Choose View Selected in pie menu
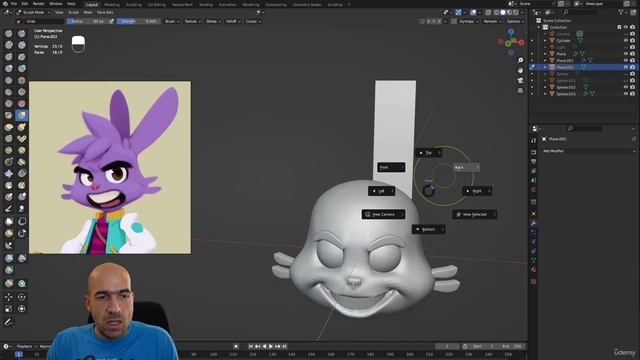 tap(474, 214)
